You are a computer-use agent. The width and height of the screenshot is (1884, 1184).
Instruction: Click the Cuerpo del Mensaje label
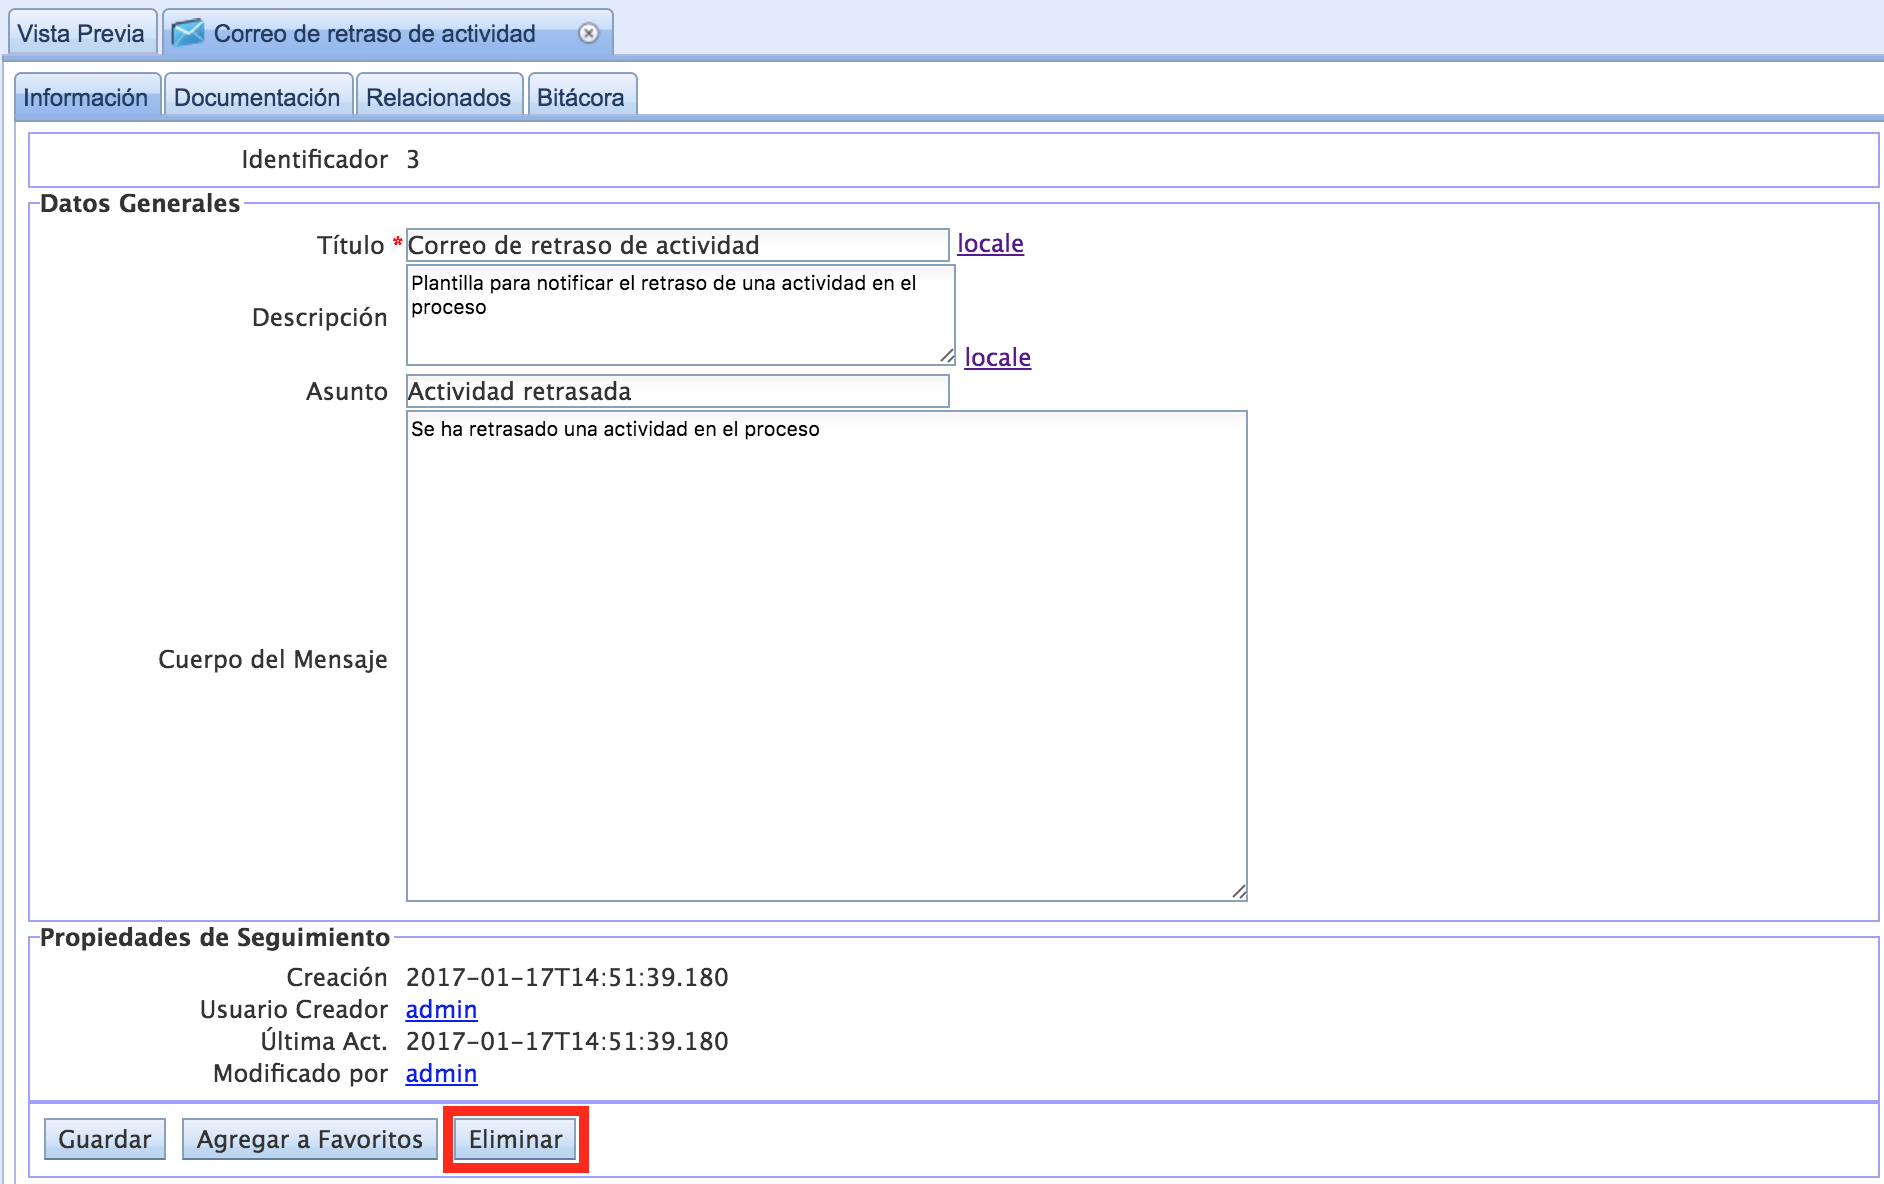[273, 659]
